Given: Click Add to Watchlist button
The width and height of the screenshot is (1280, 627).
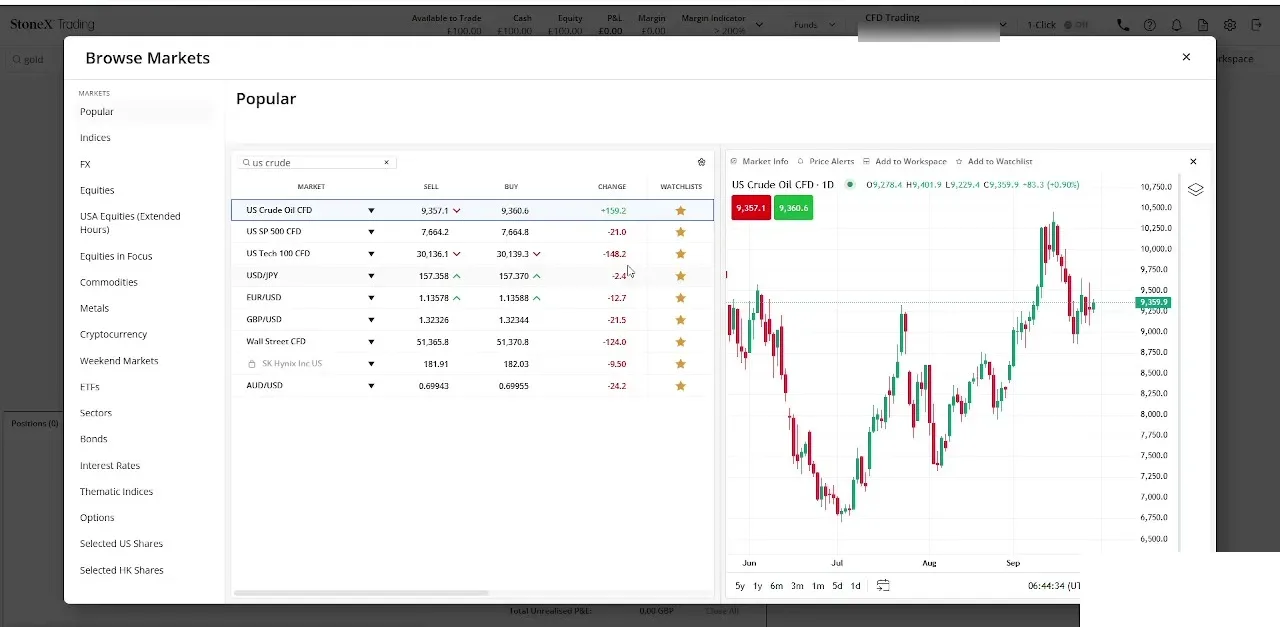Looking at the screenshot, I should coord(994,161).
